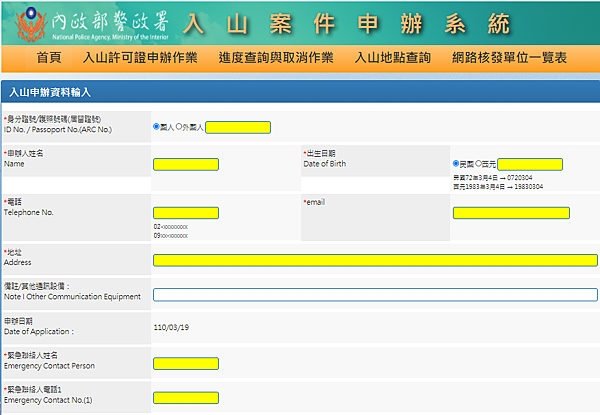Click the 09xx-xxxxxx mobile format hint
The image size is (600, 415).
point(171,236)
